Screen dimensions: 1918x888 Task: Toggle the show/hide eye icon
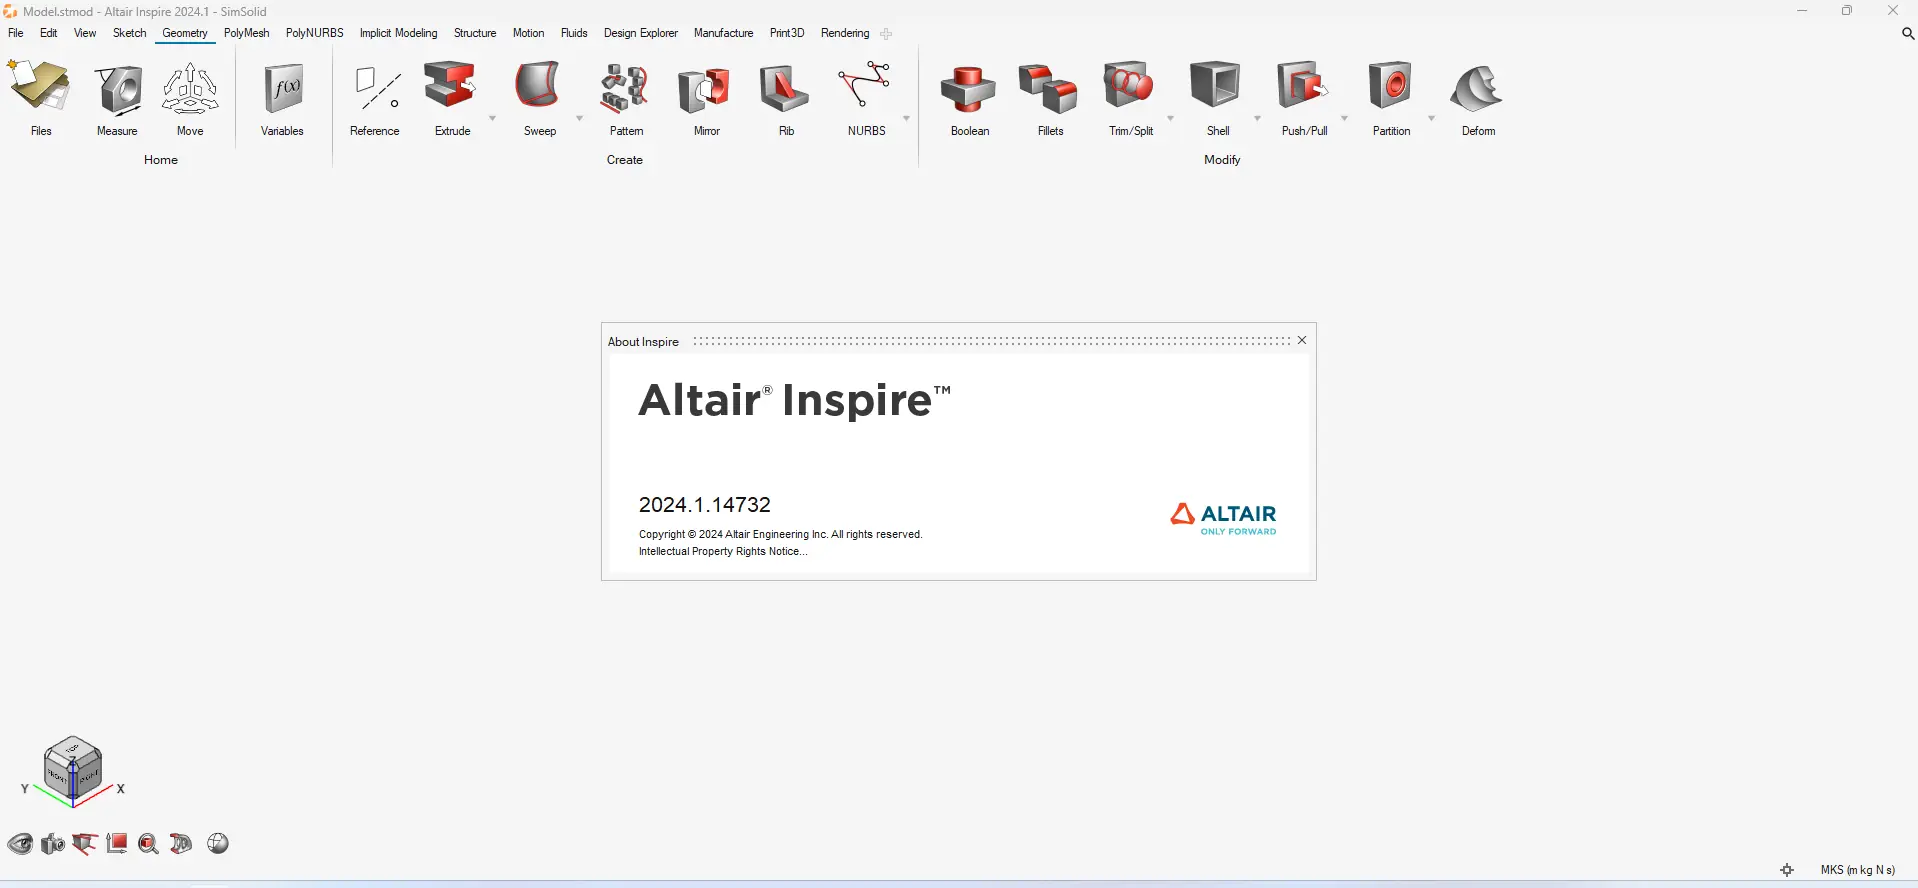tap(20, 844)
